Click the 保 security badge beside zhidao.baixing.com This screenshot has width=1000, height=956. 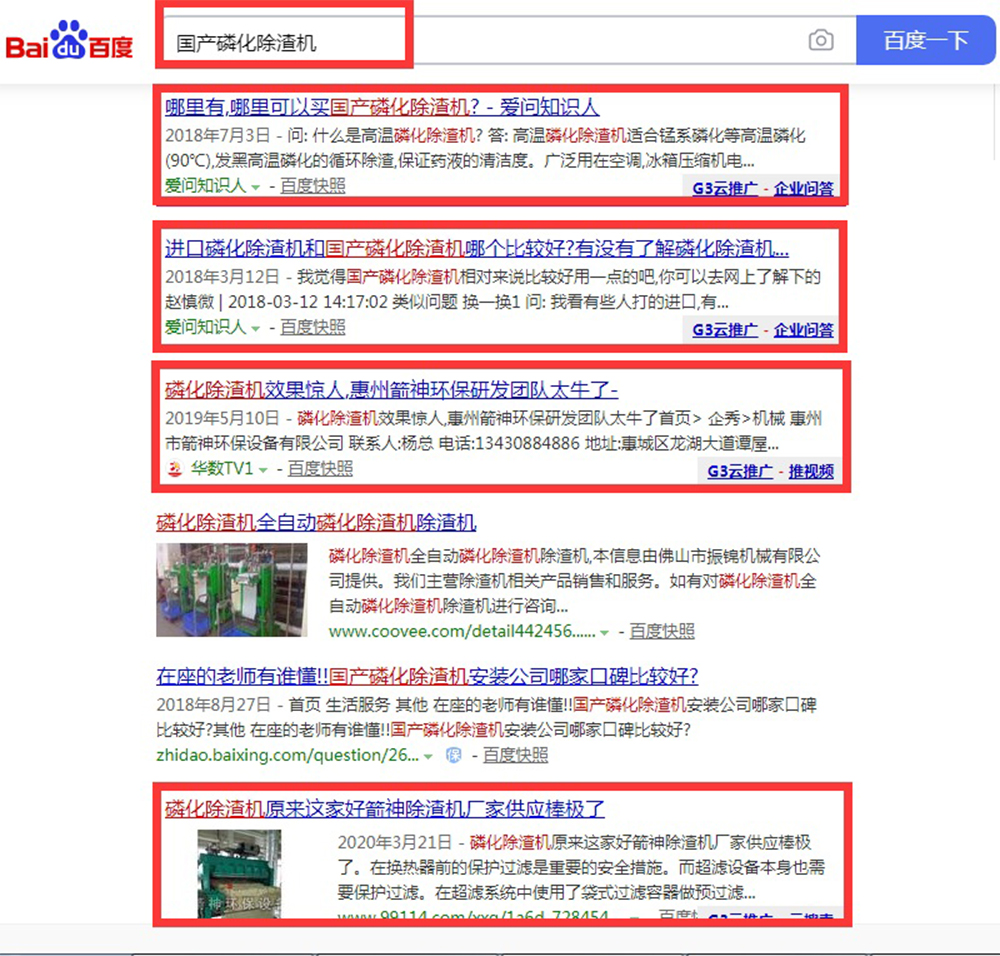pos(453,756)
